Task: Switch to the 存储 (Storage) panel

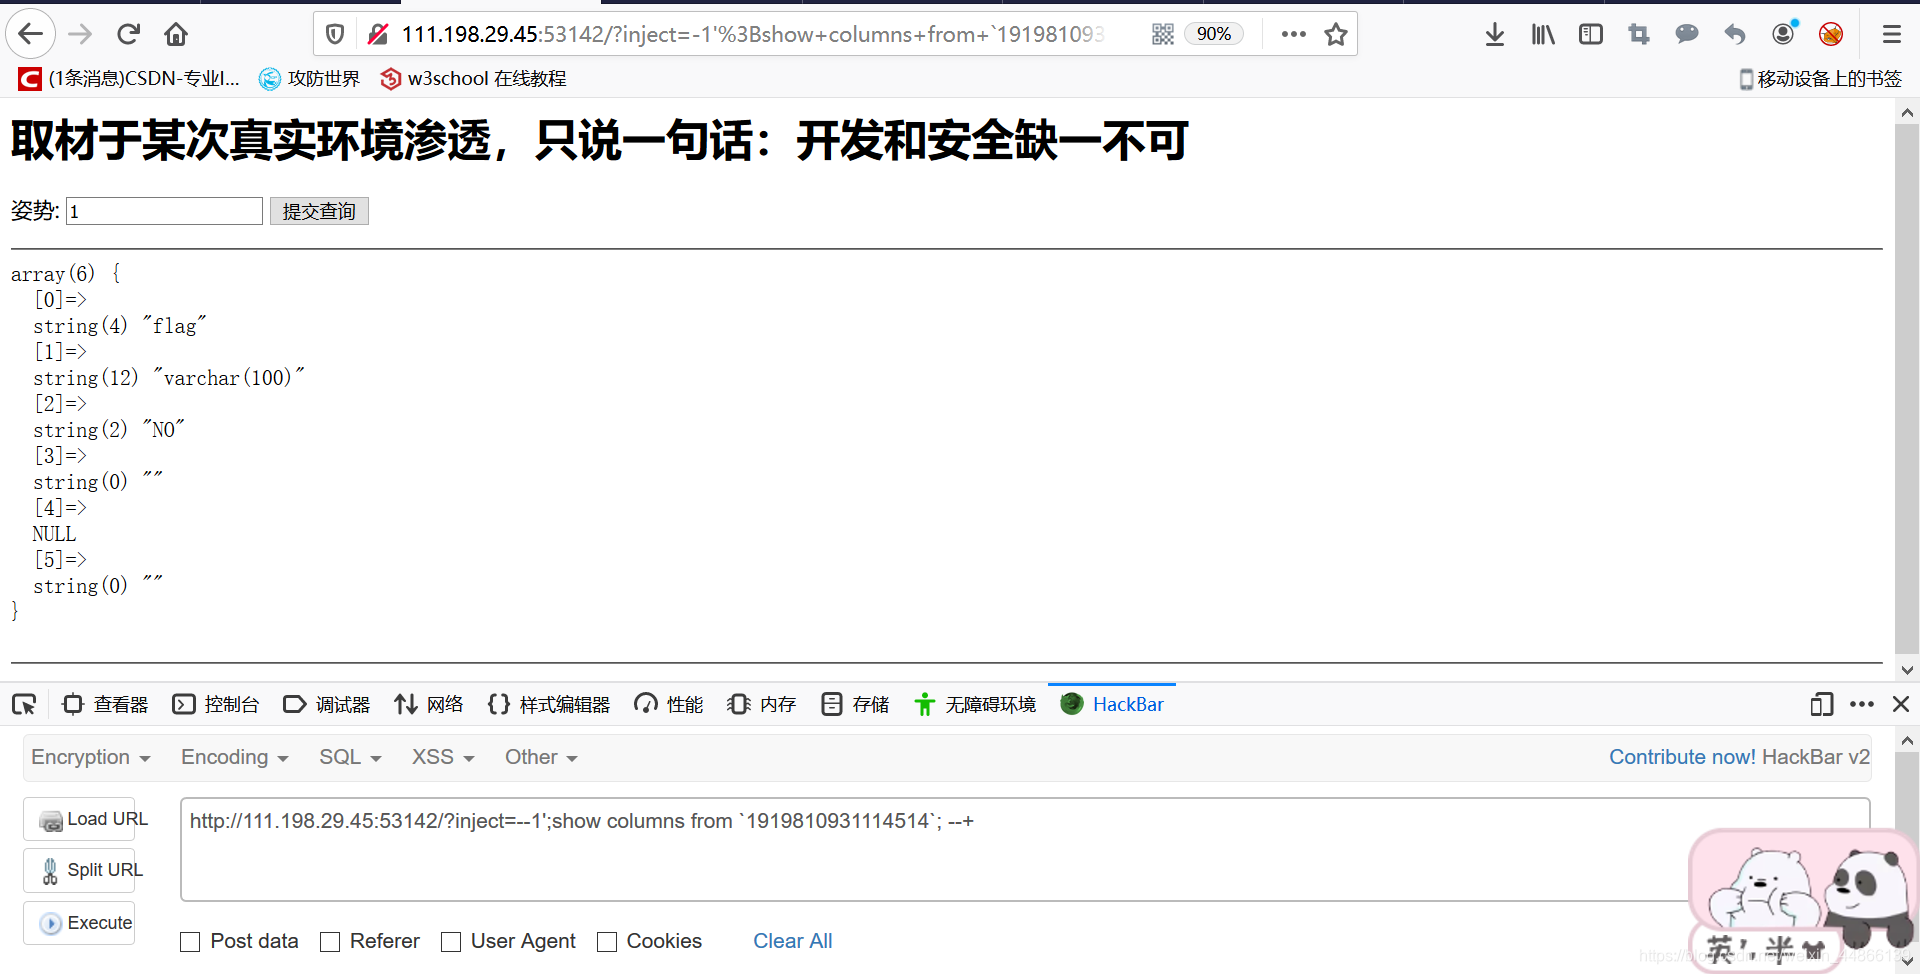Action: (x=855, y=704)
